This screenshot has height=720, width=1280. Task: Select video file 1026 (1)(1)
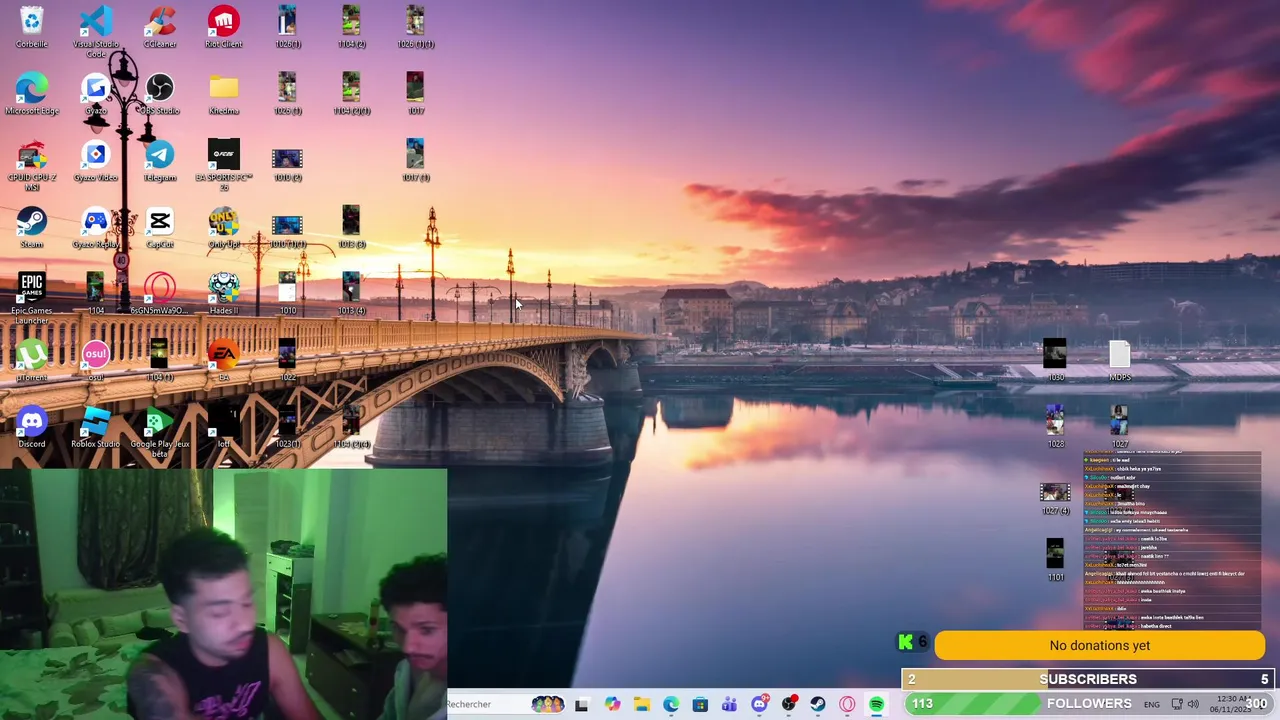coord(415,27)
